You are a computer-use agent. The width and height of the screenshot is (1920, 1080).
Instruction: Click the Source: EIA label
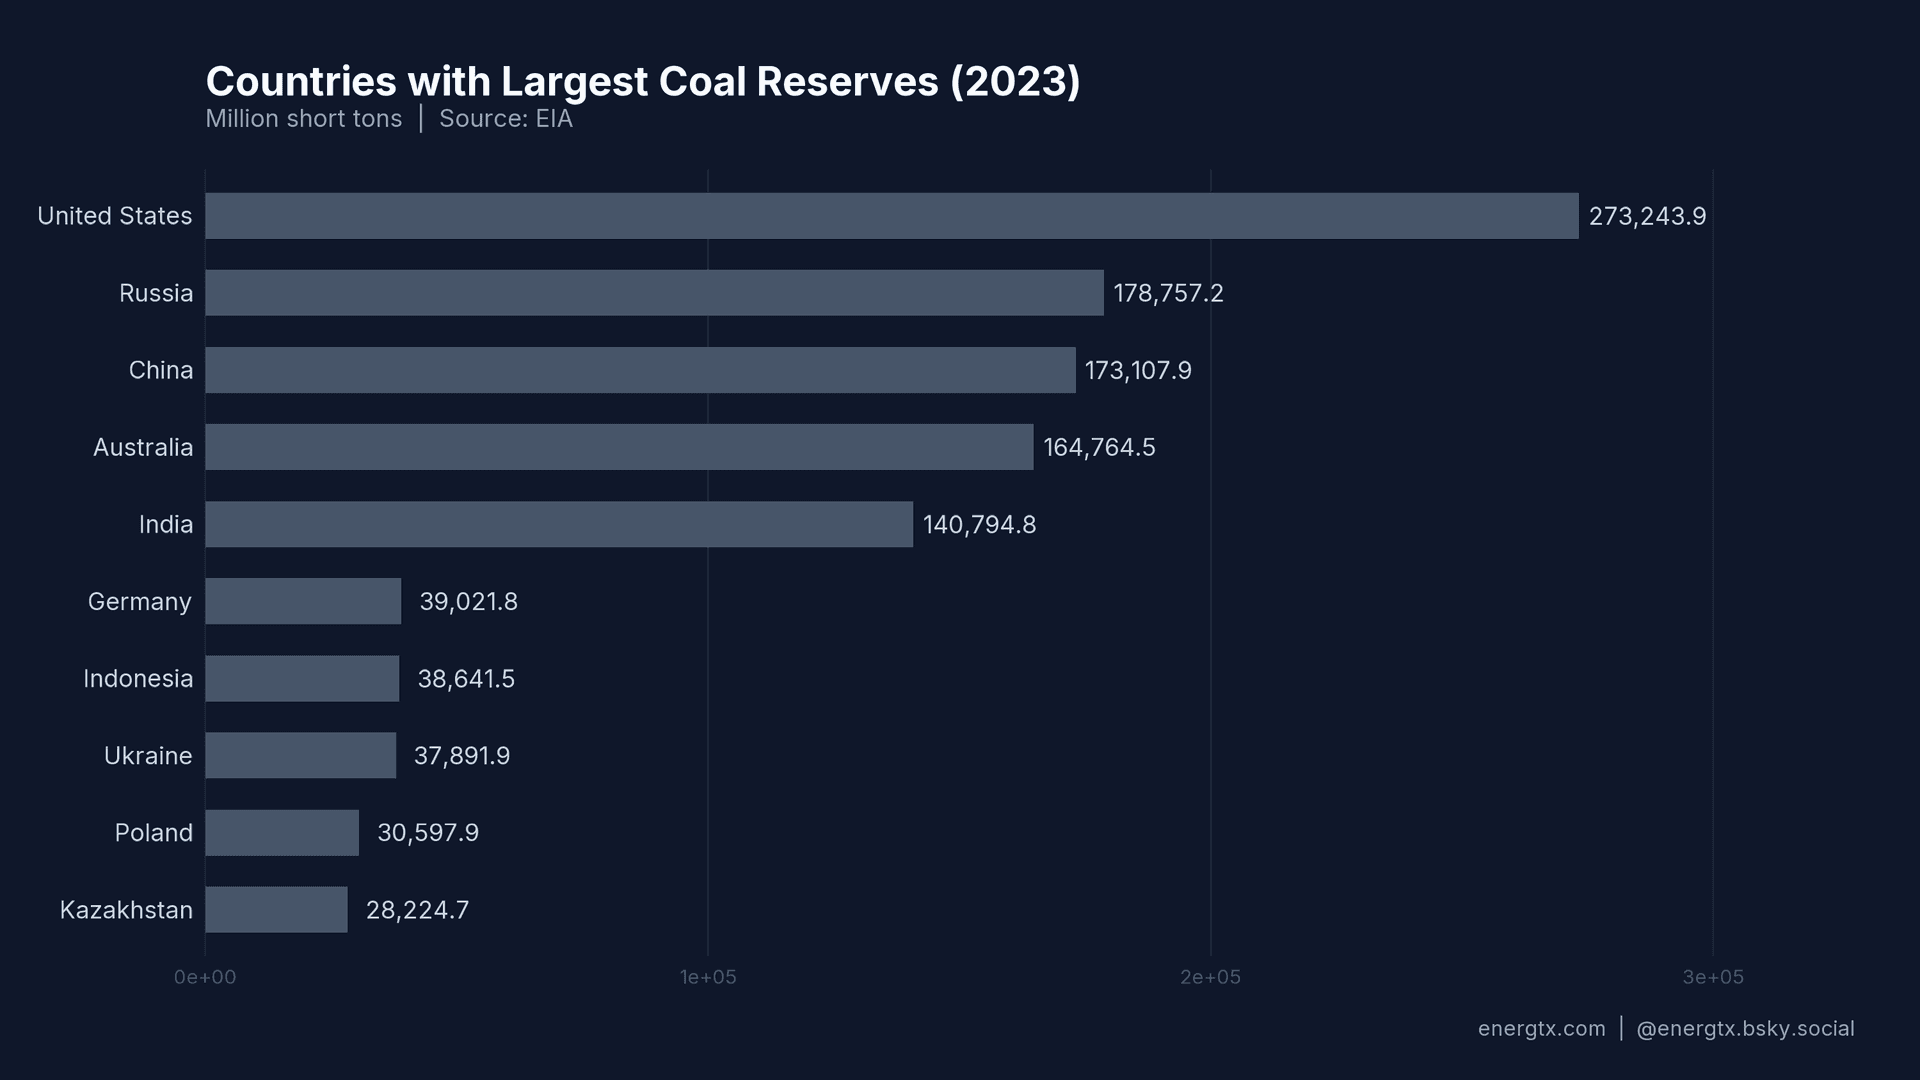(x=506, y=118)
